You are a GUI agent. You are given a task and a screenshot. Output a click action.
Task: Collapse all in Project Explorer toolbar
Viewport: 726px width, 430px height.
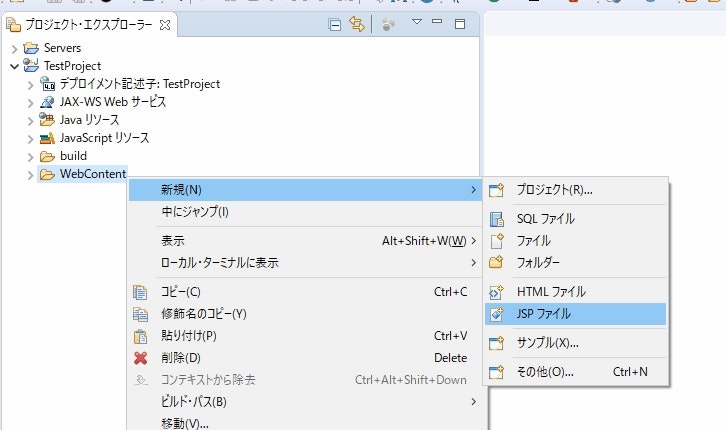334,25
